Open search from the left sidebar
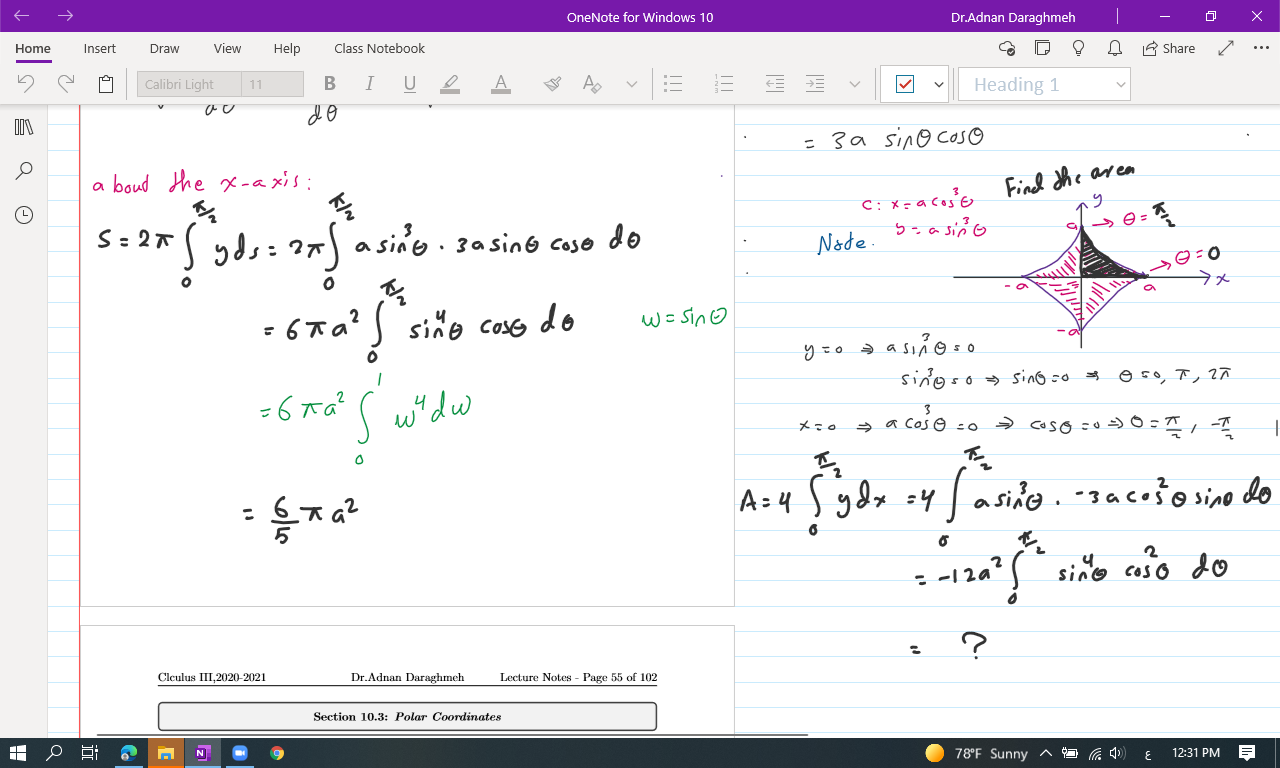This screenshot has width=1280, height=768. (x=24, y=171)
